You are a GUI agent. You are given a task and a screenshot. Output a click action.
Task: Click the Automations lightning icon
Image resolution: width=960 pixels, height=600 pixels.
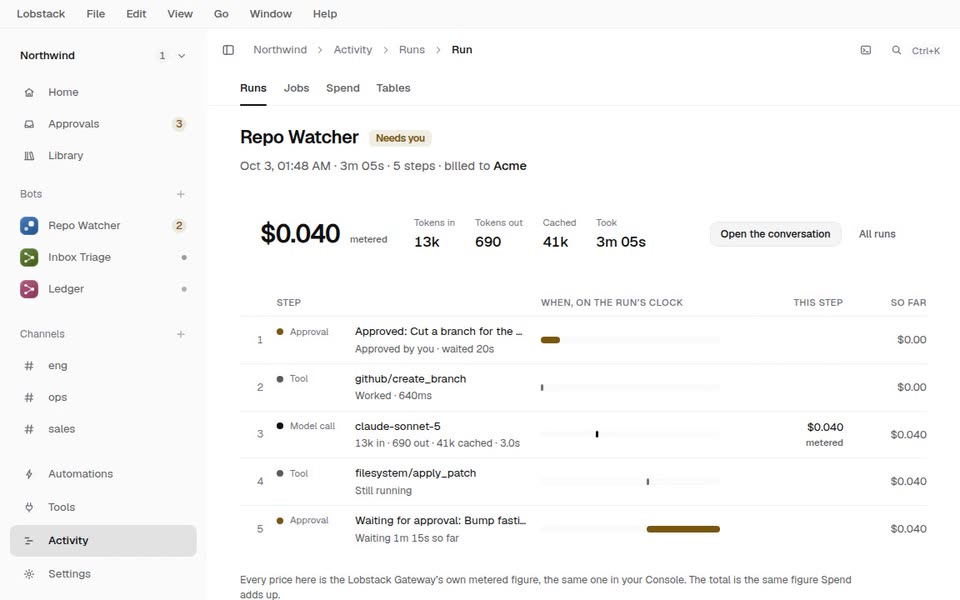click(29, 474)
